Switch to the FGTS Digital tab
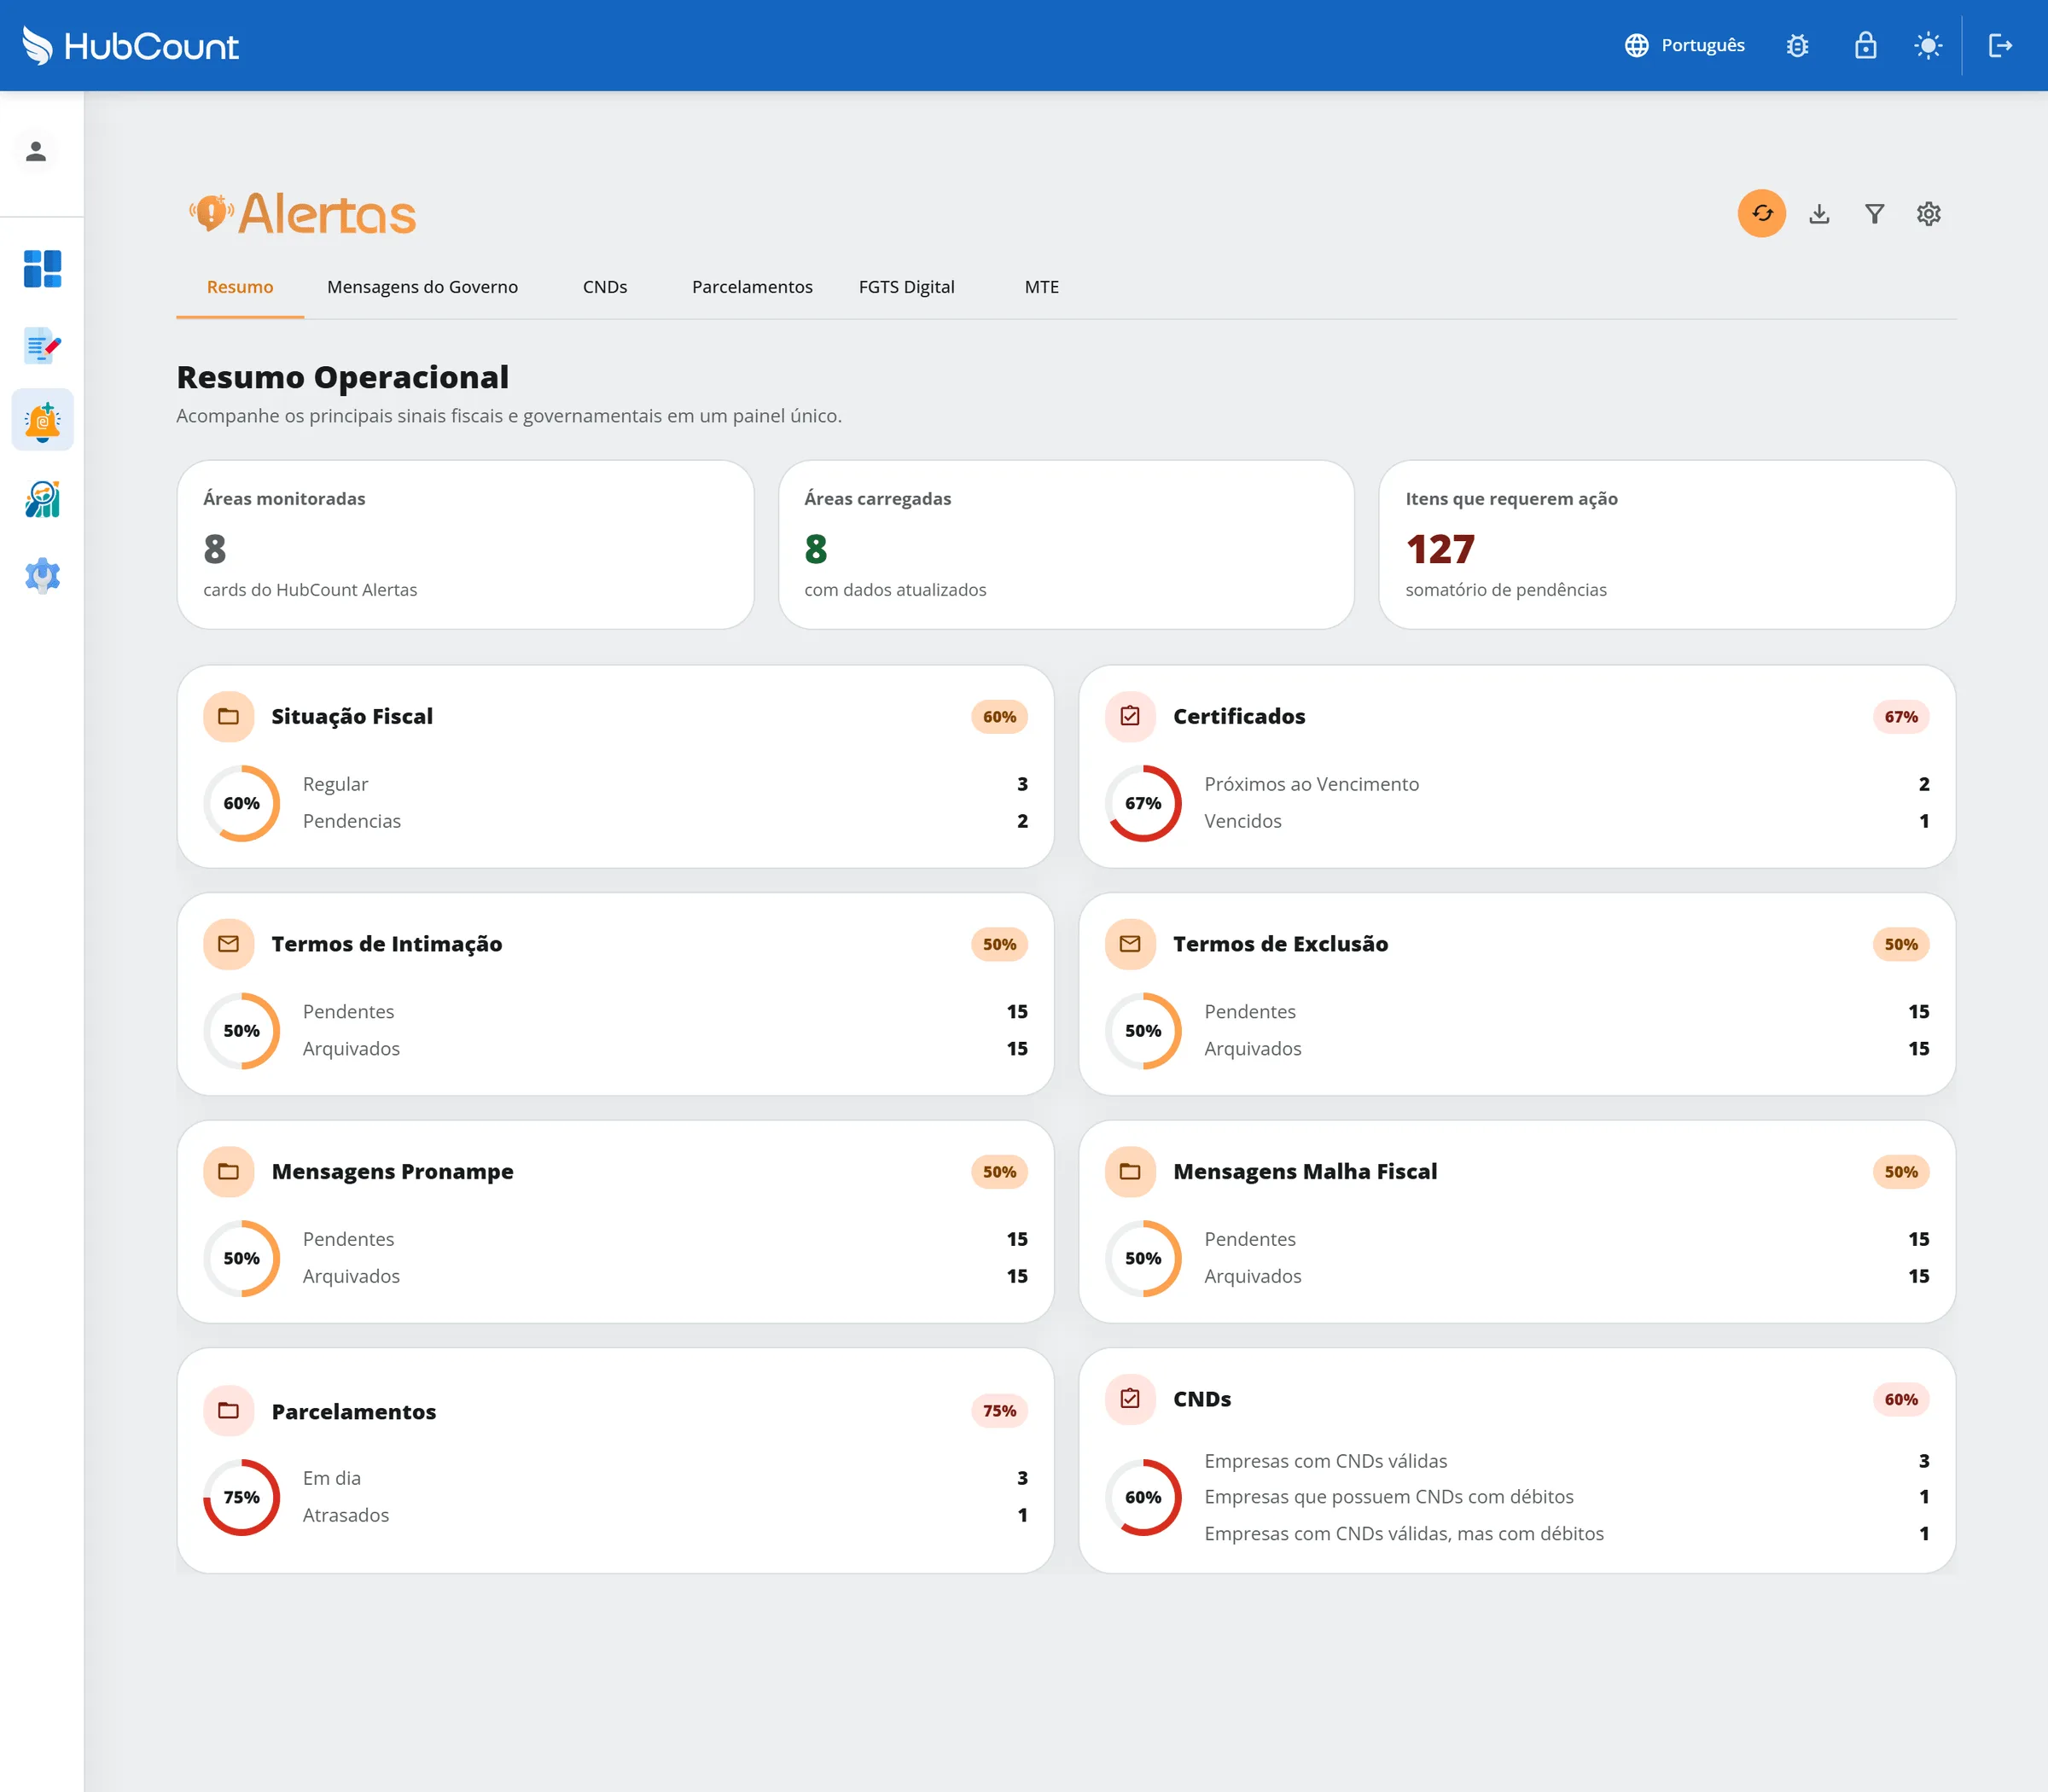2048x1792 pixels. [x=906, y=287]
